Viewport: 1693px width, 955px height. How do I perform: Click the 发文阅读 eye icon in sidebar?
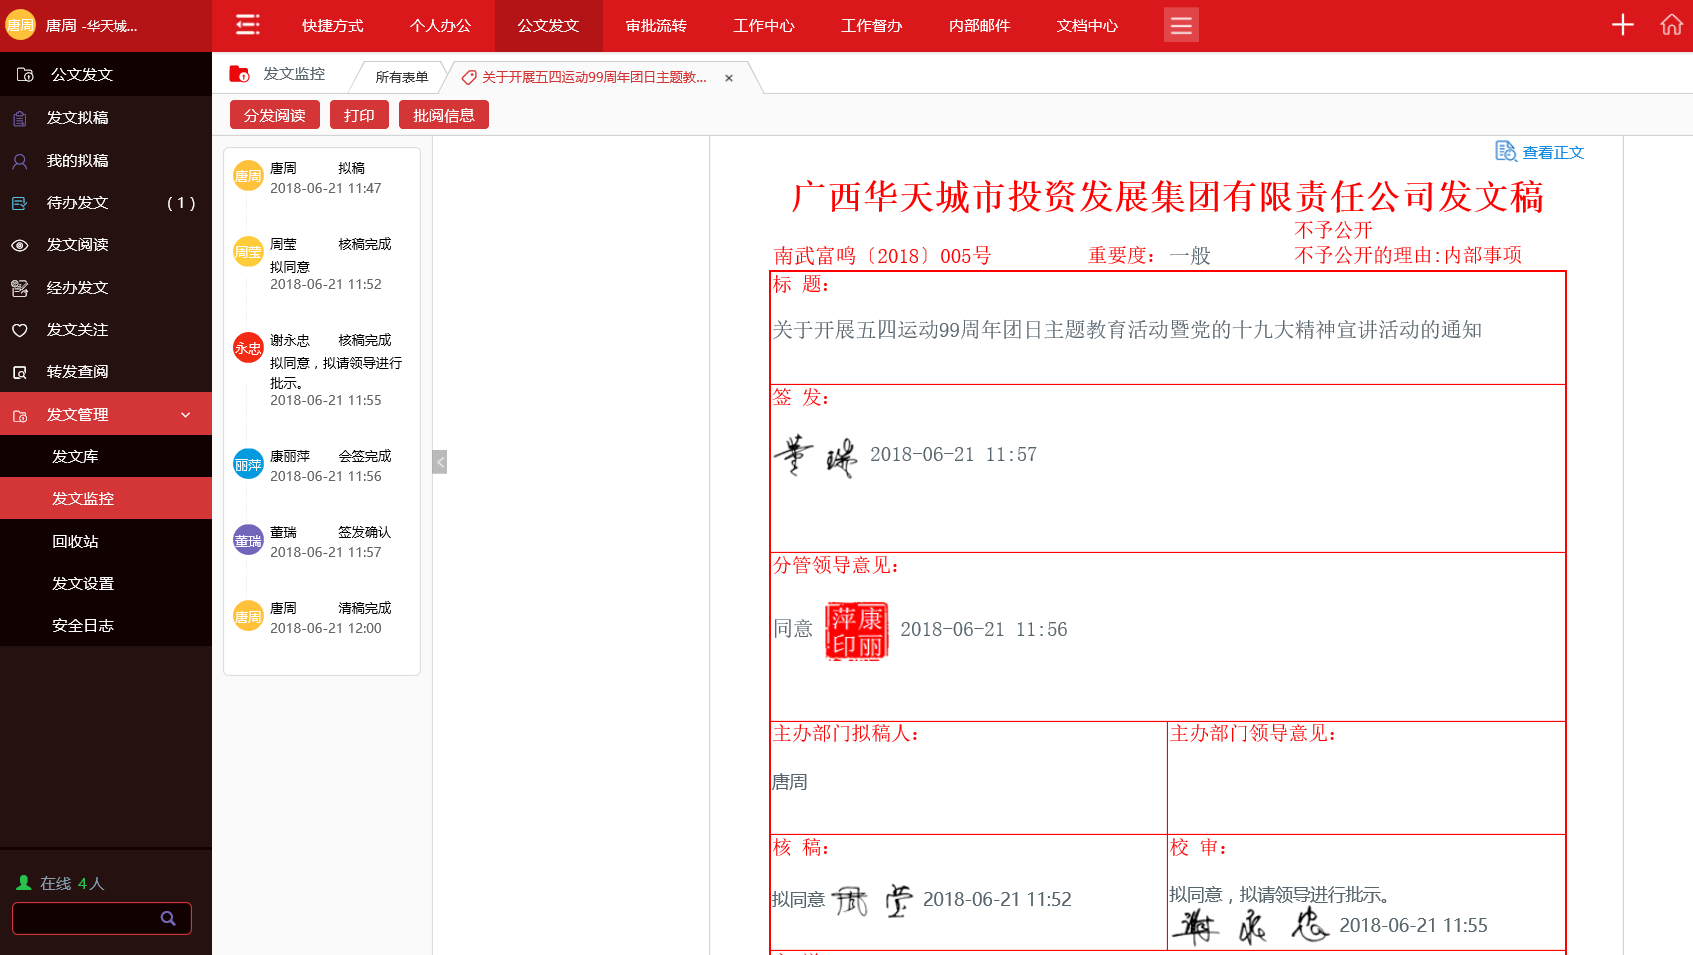tap(20, 245)
